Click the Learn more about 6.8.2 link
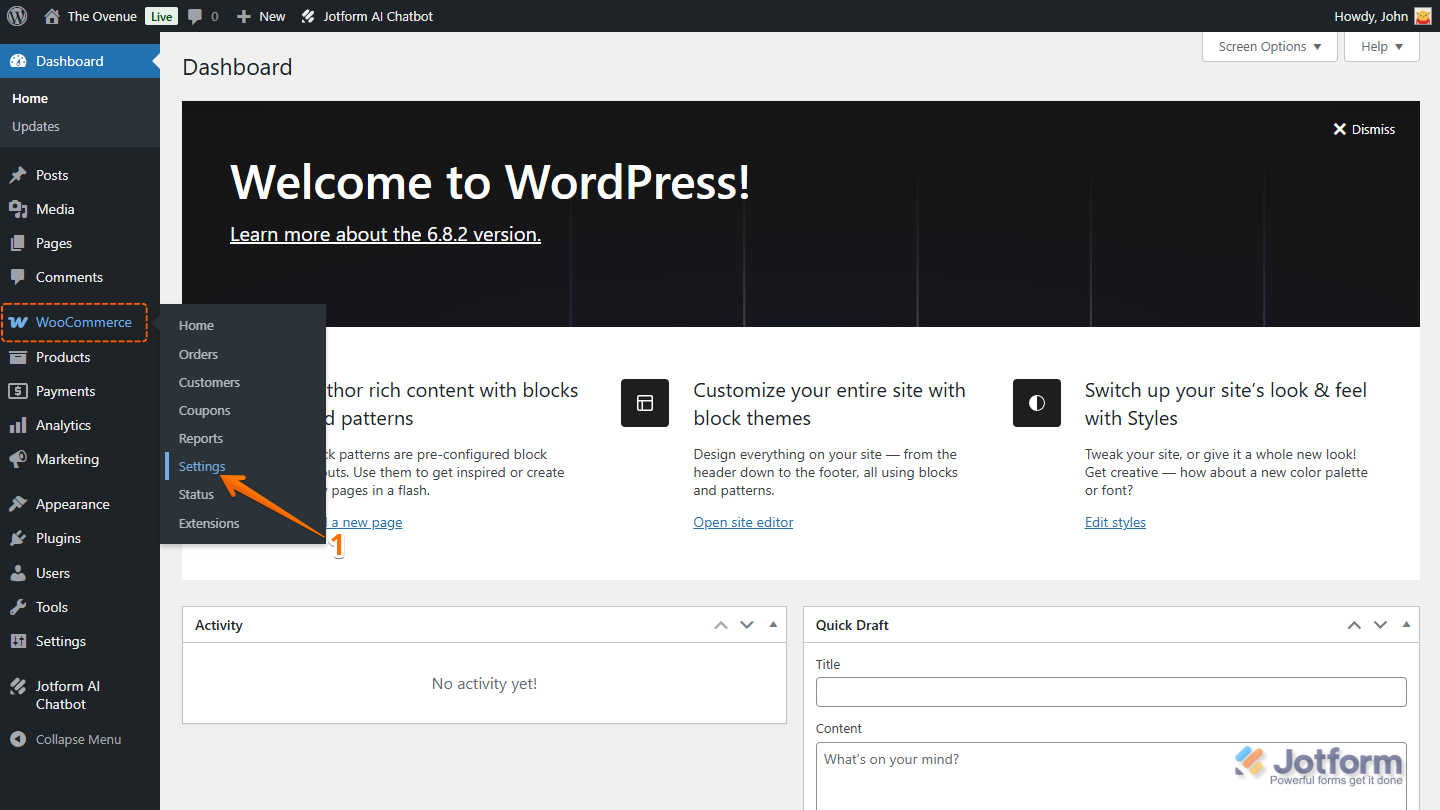This screenshot has height=810, width=1440. pos(384,234)
